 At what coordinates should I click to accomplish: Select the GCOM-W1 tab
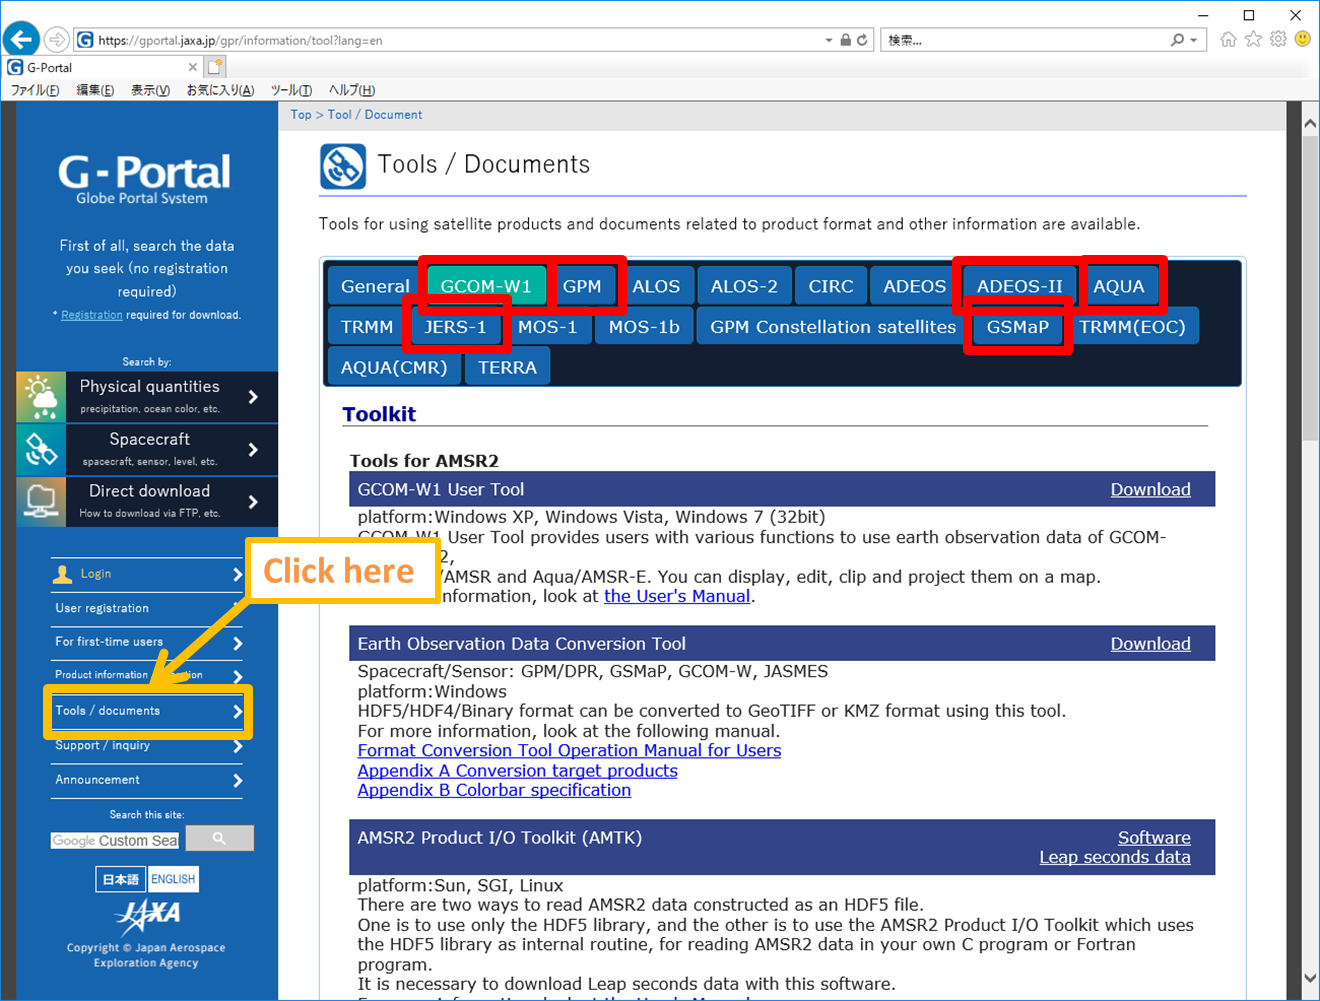pyautogui.click(x=486, y=286)
